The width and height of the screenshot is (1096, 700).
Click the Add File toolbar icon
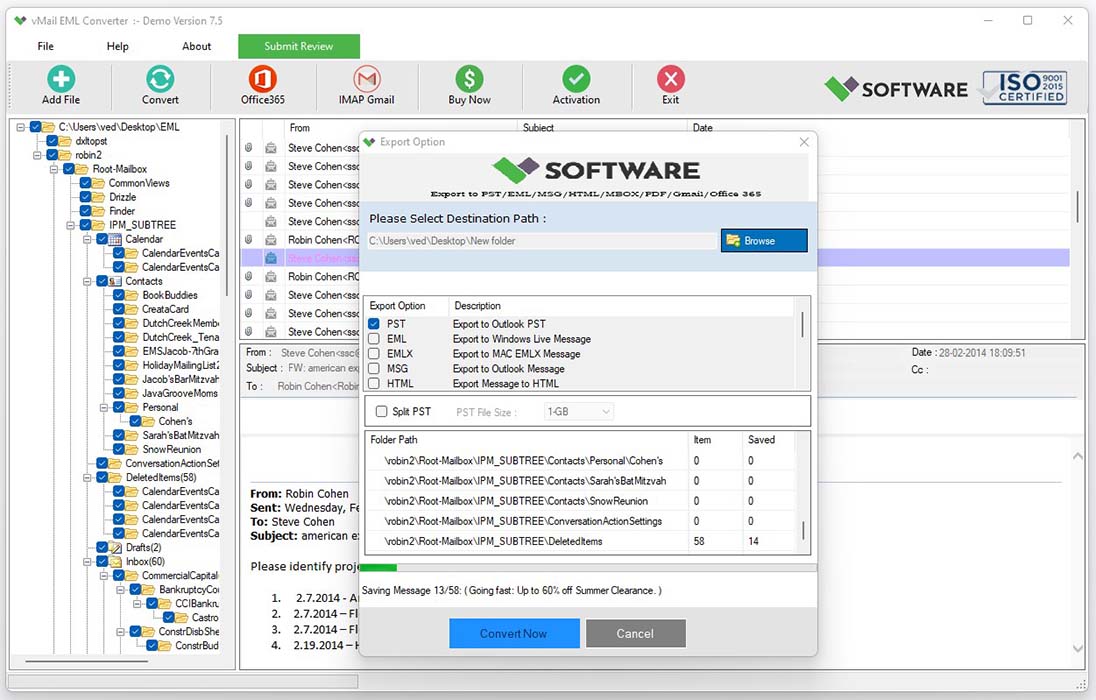61,79
